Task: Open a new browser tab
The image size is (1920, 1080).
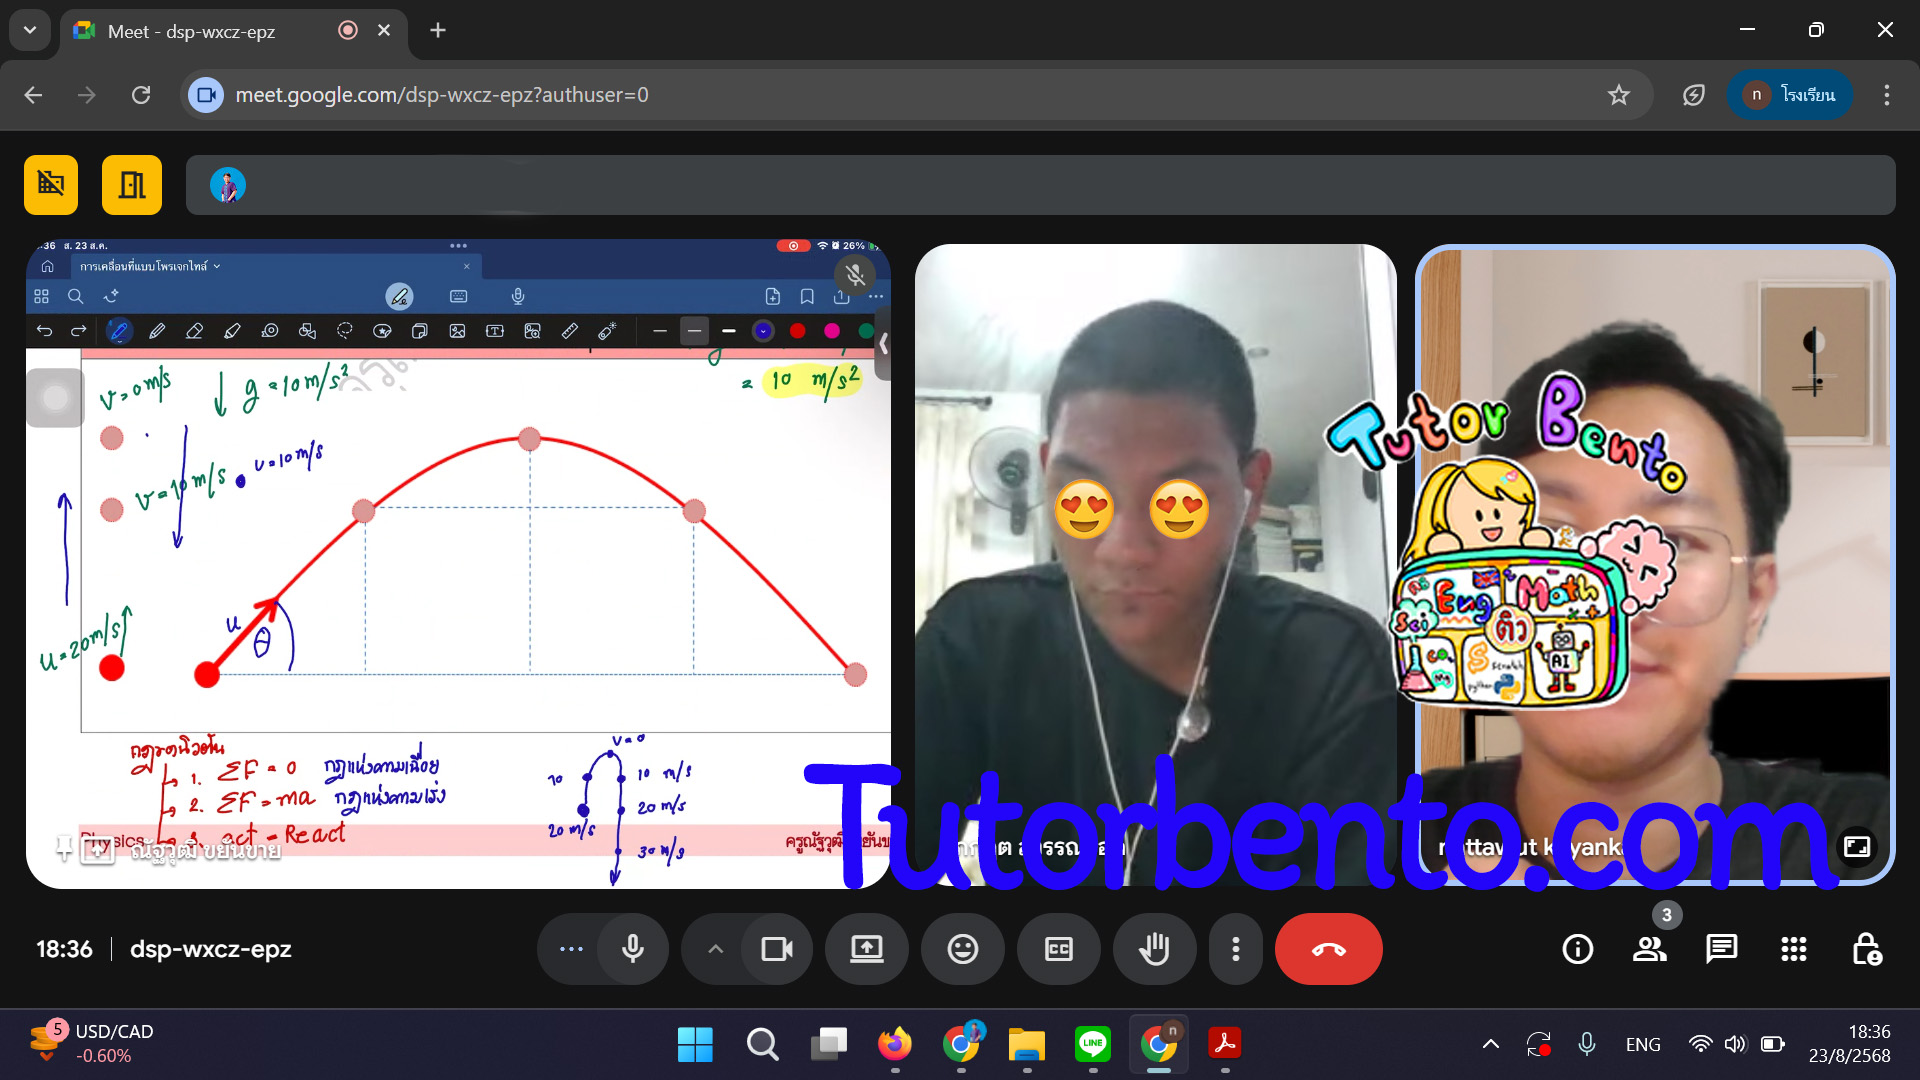Action: 438,31
